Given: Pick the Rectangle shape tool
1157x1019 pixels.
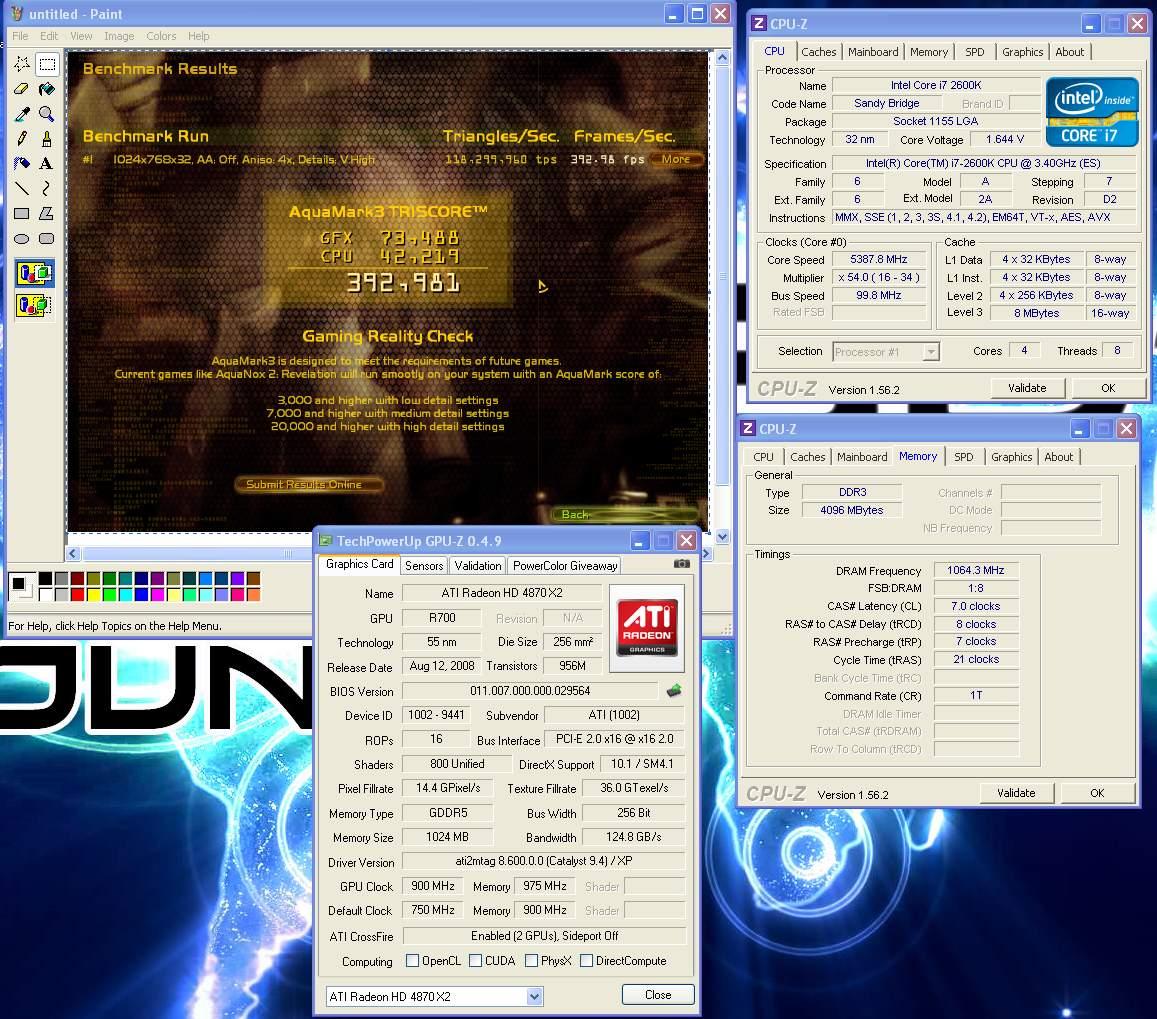Looking at the screenshot, I should pos(22,214).
